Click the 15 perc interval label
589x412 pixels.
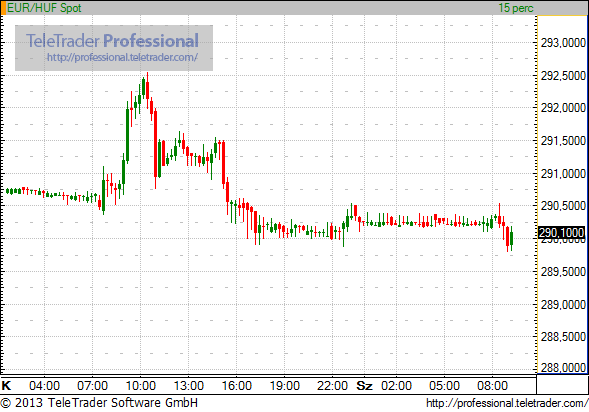point(516,8)
